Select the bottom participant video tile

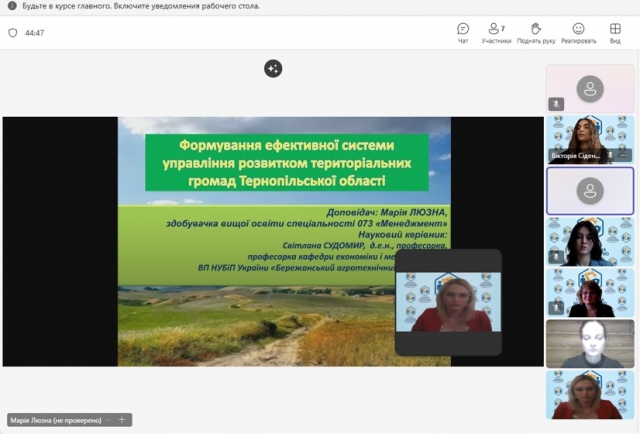[590, 395]
